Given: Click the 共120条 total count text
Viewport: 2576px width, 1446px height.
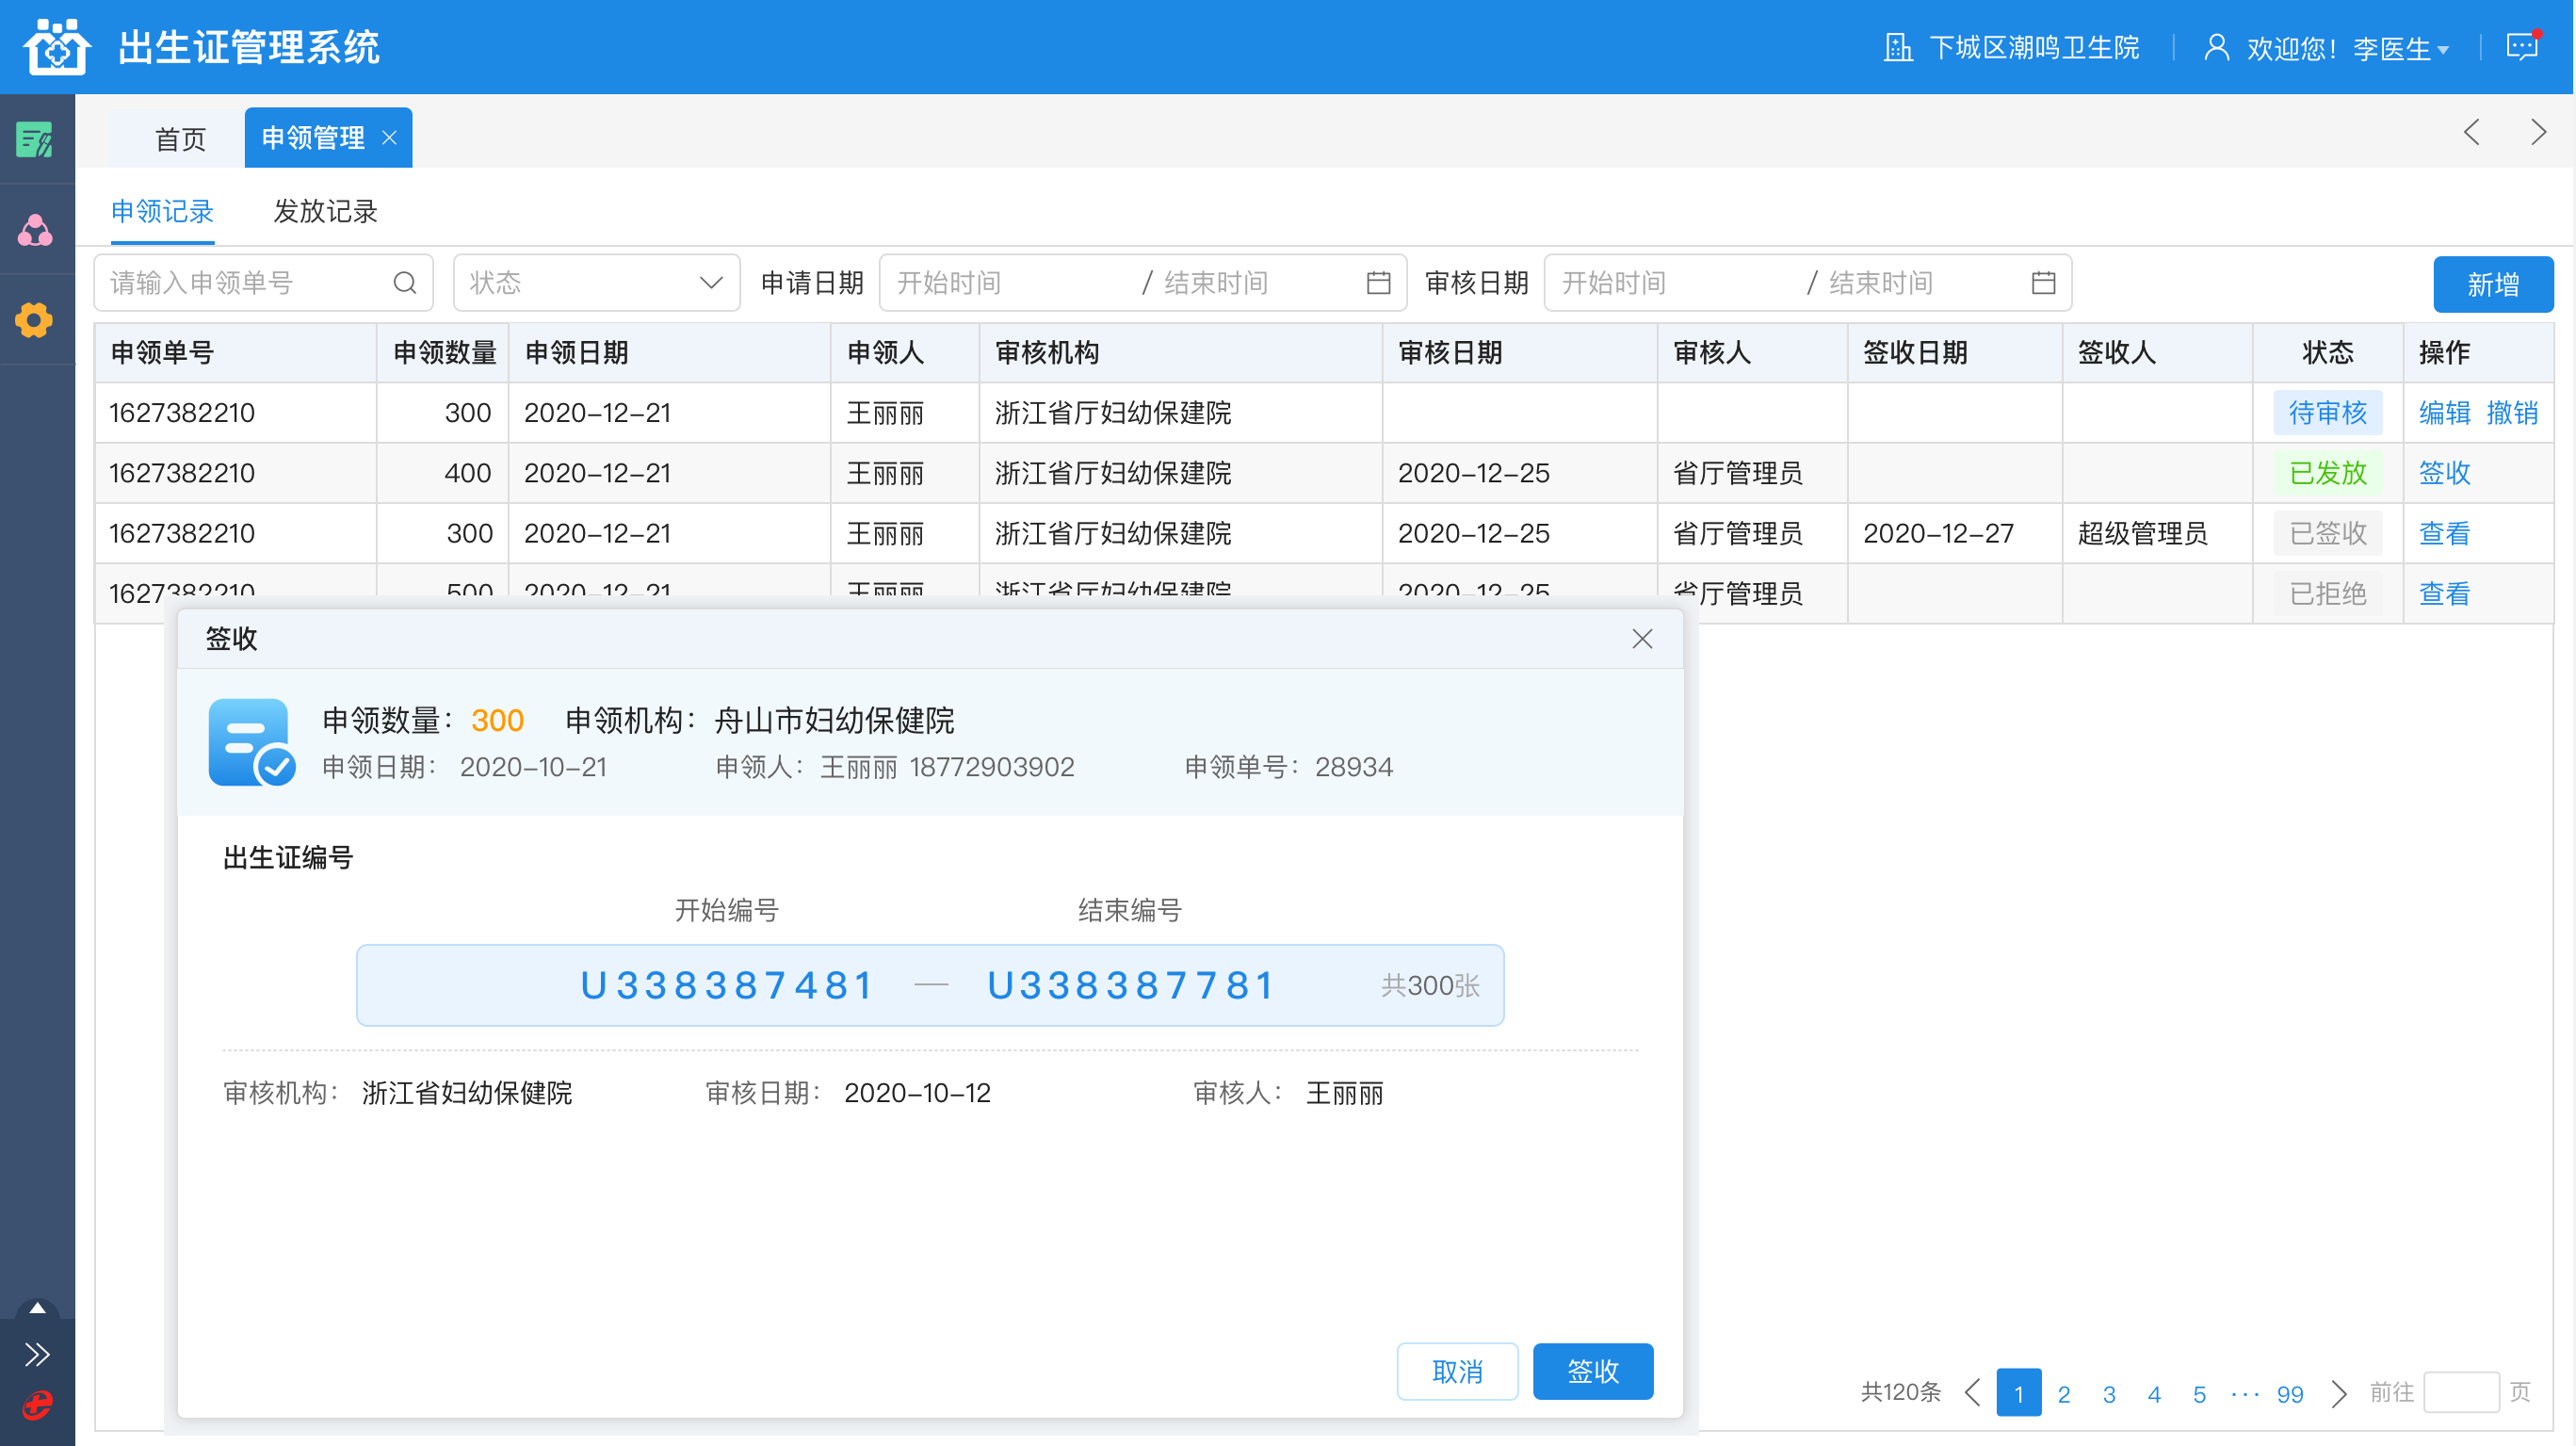Looking at the screenshot, I should point(1900,1392).
